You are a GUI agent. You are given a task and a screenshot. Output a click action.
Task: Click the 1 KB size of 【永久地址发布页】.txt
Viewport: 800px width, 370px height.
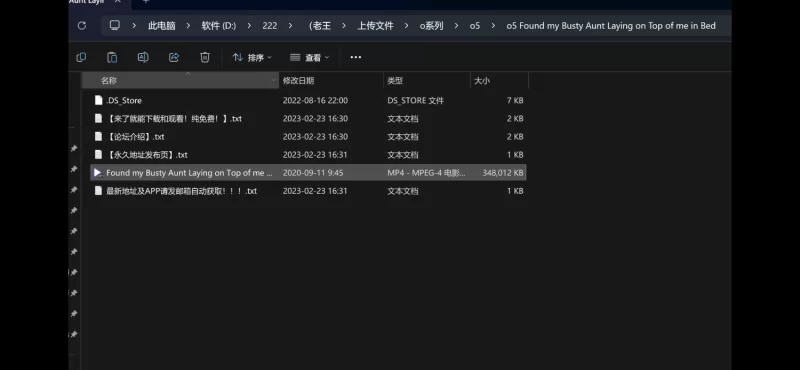tap(515, 155)
